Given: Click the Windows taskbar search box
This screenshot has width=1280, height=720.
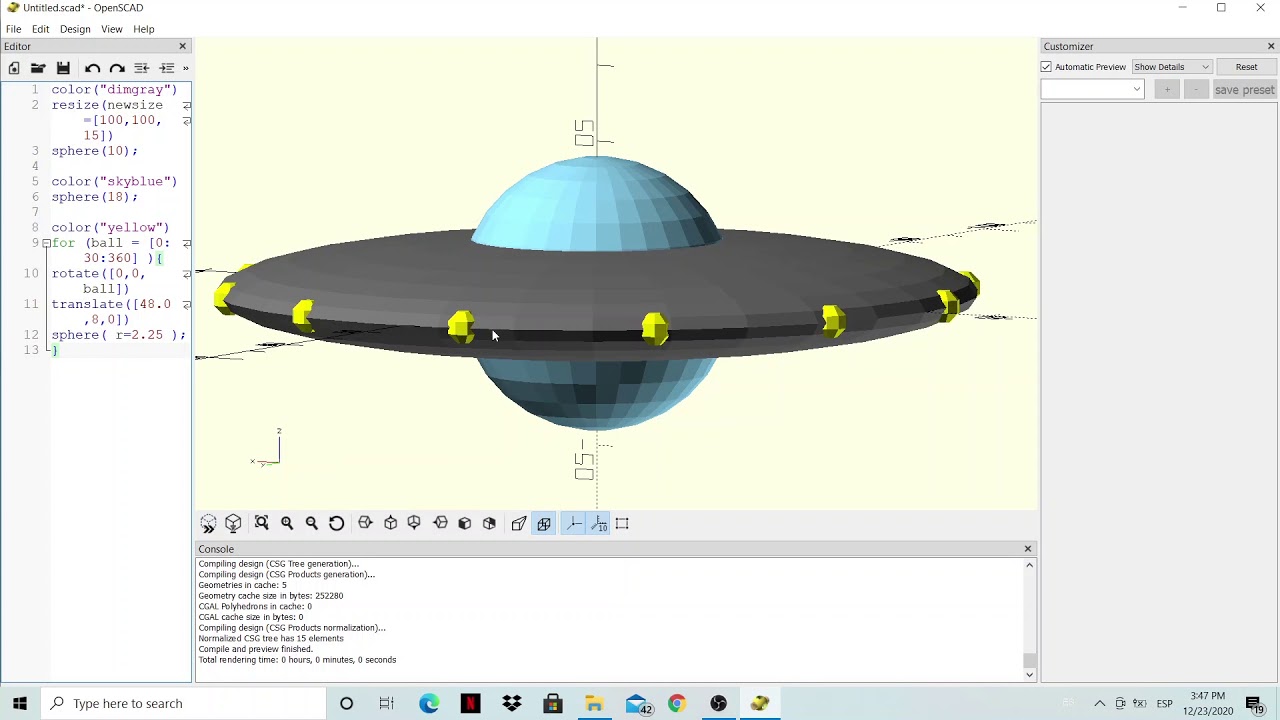Looking at the screenshot, I should coord(184,703).
